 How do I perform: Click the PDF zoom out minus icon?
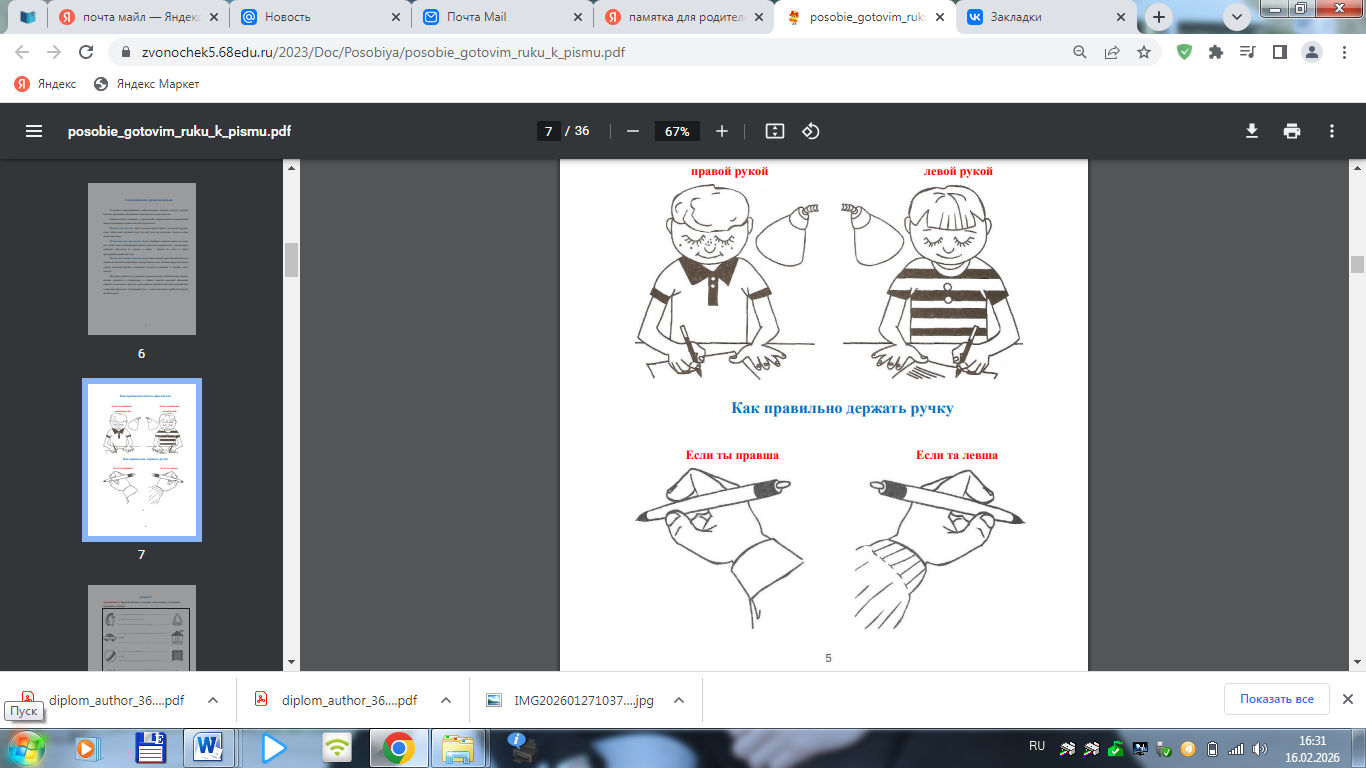[632, 131]
